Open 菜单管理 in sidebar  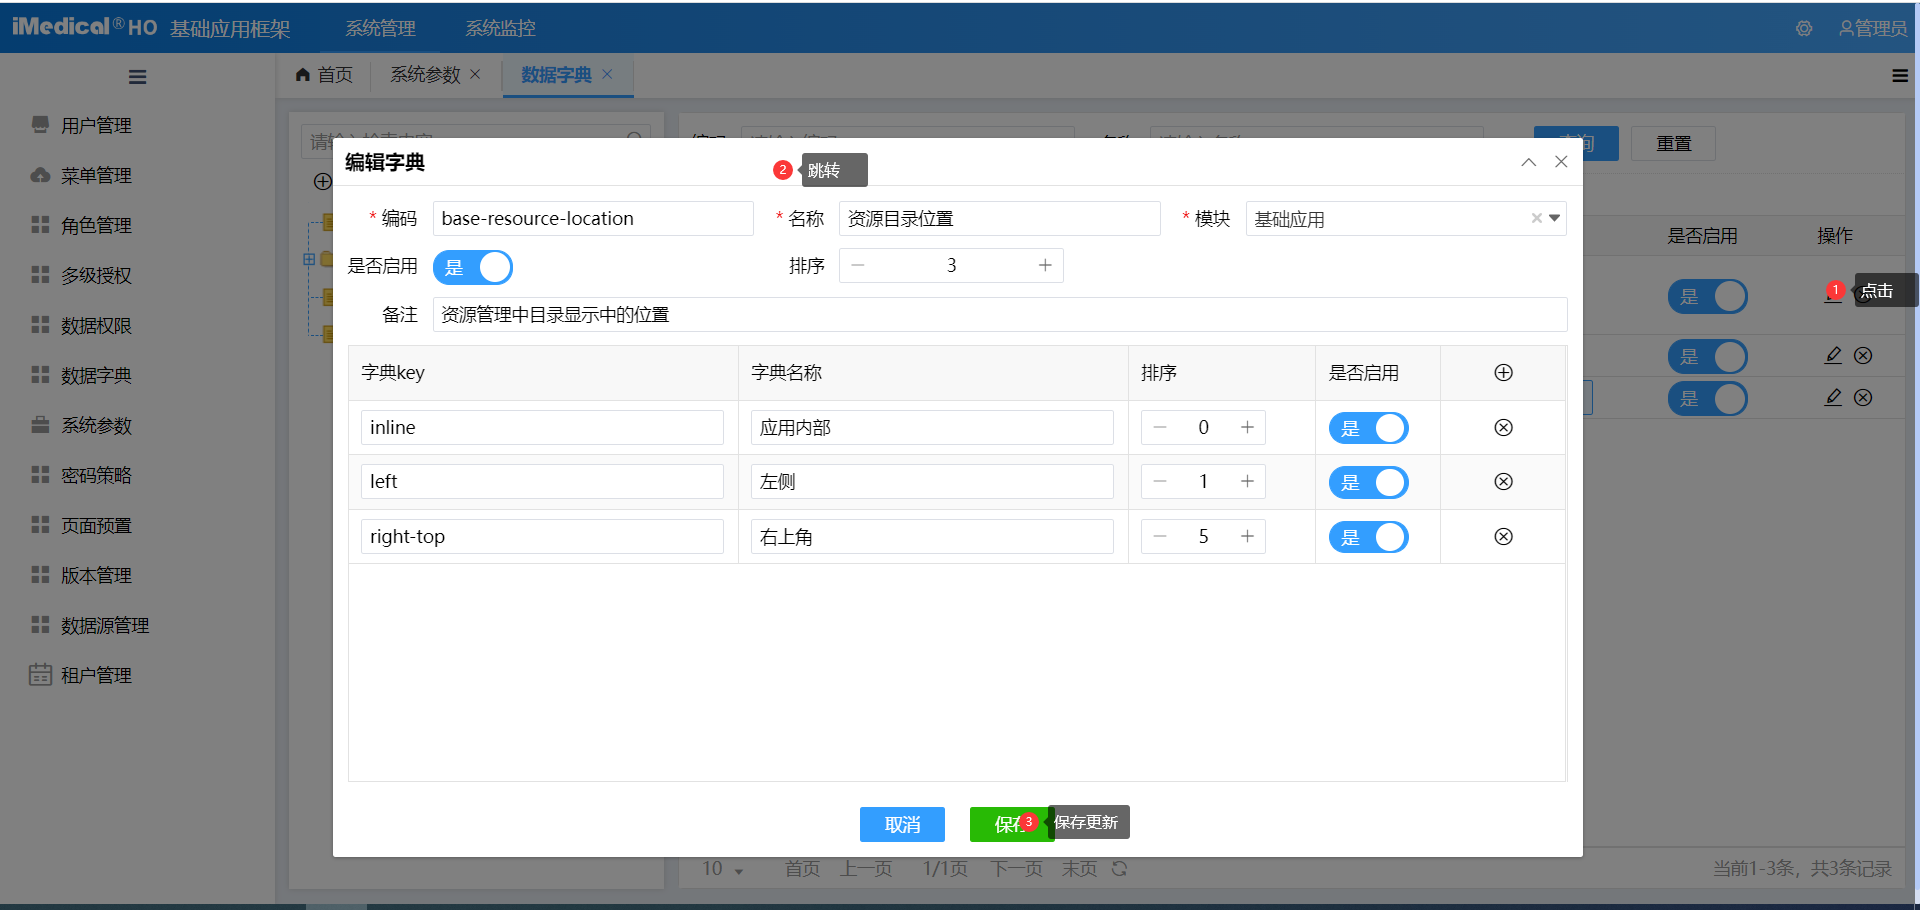(x=96, y=176)
